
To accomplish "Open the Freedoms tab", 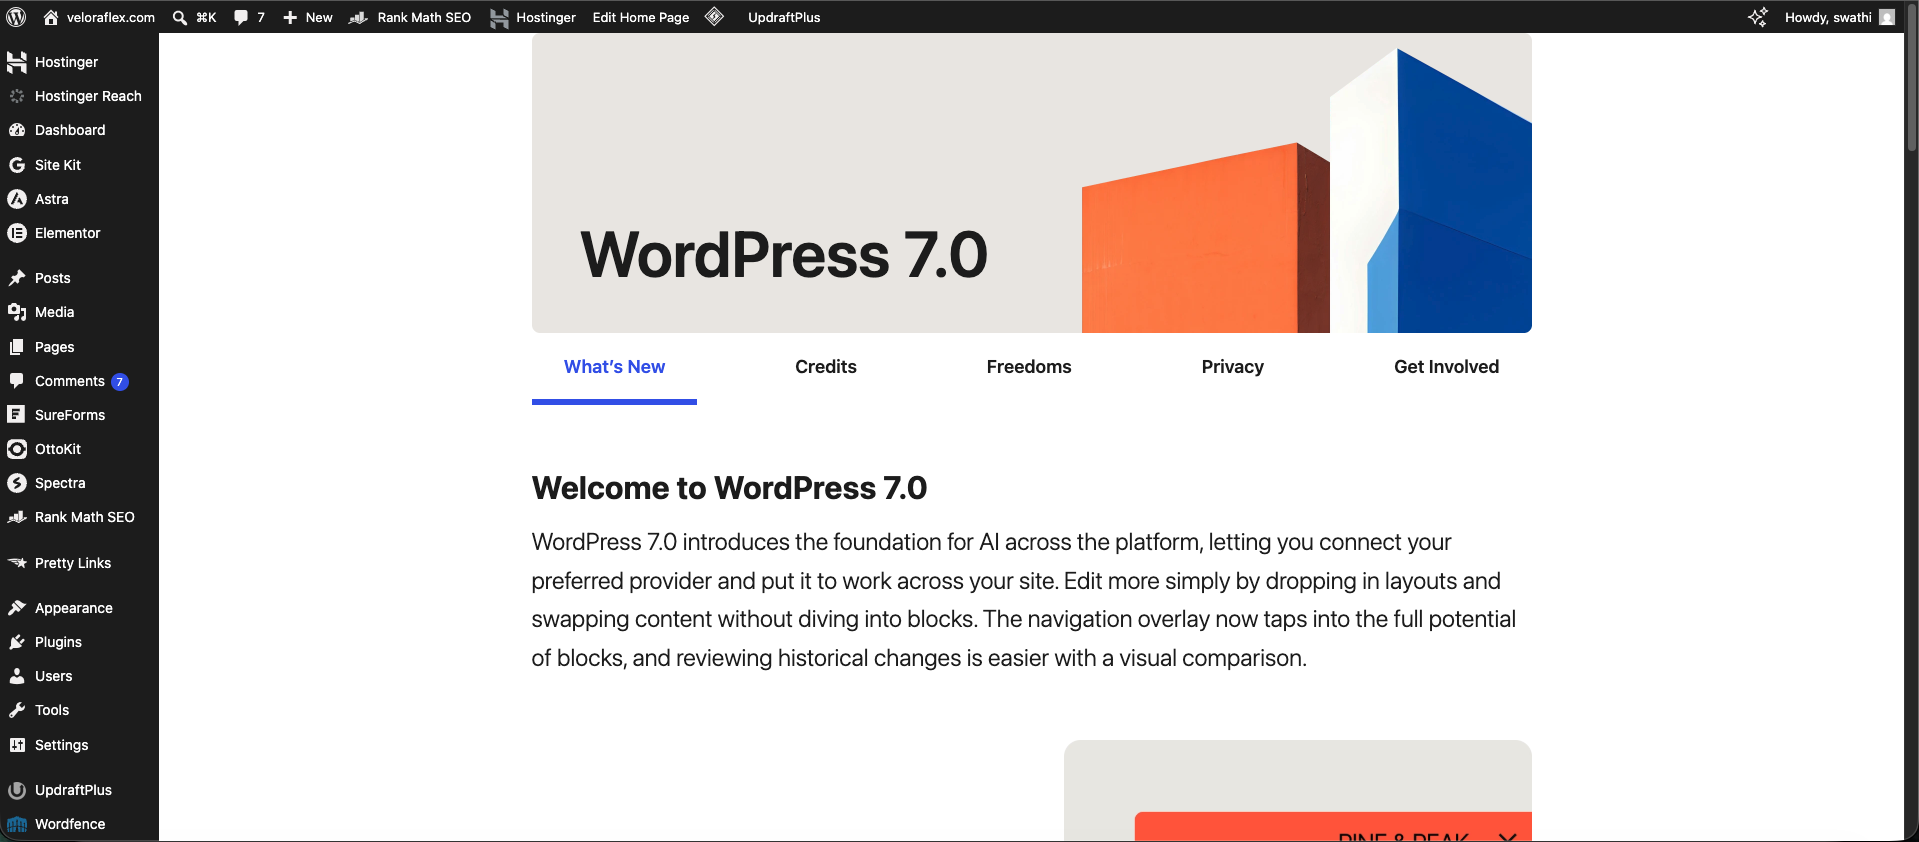I will [1029, 367].
